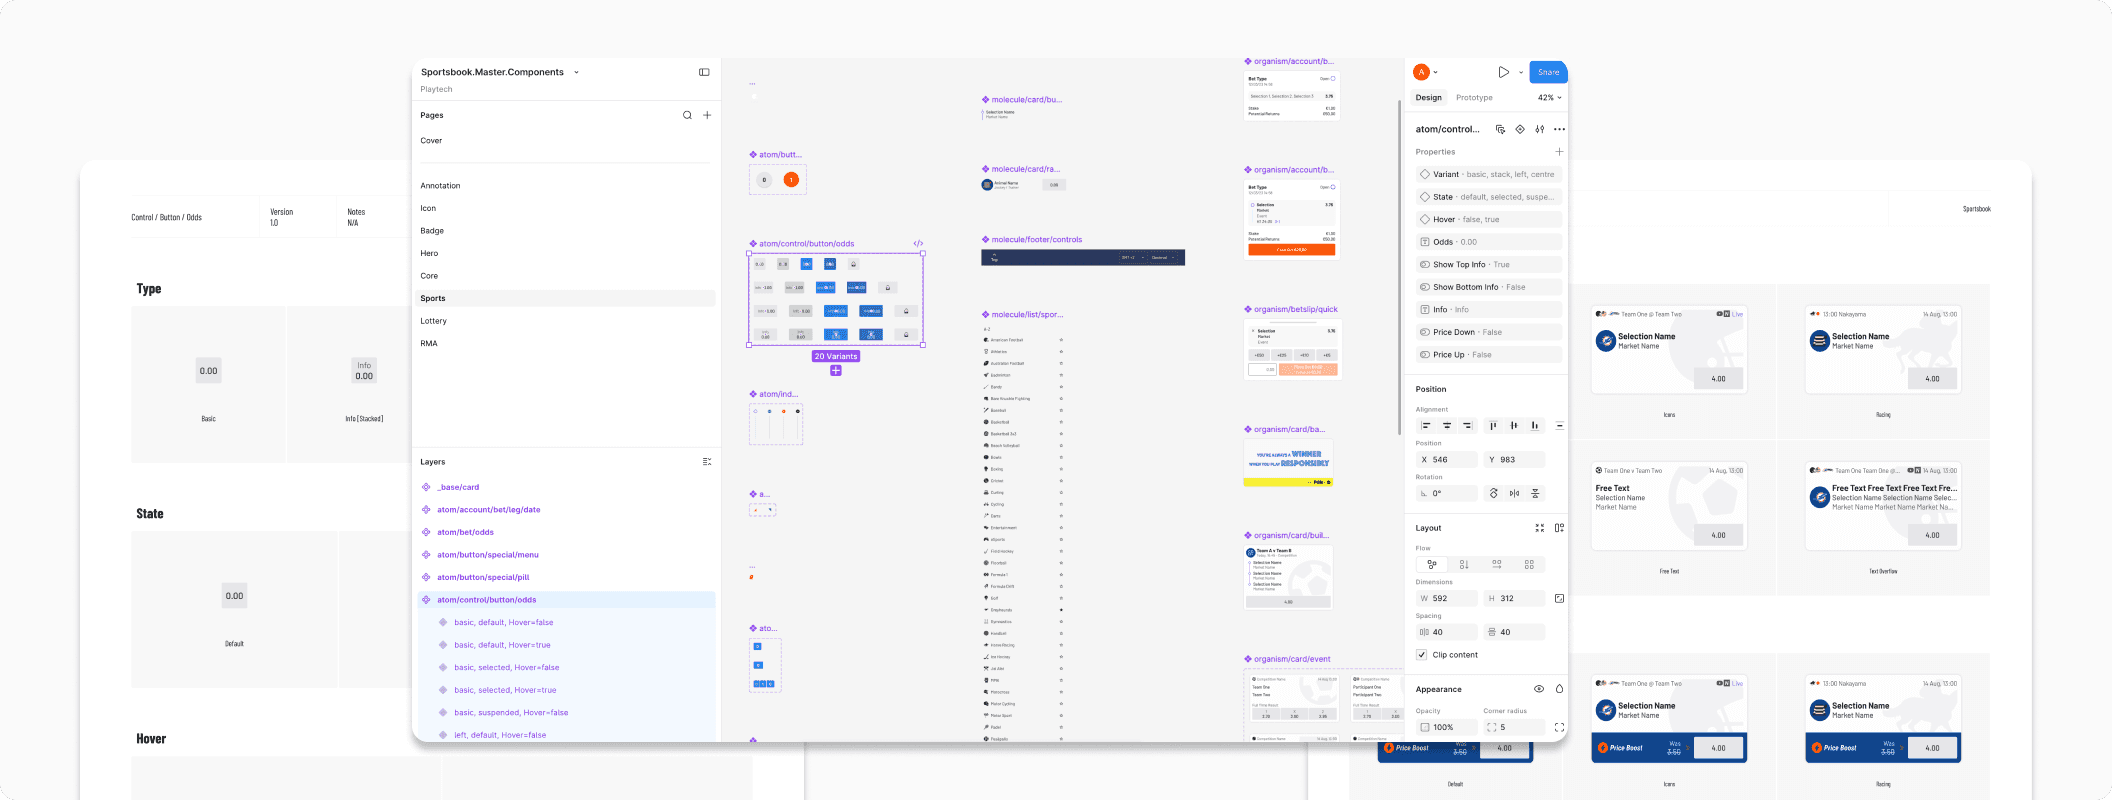Open the 42% zoom level dropdown

(1549, 98)
